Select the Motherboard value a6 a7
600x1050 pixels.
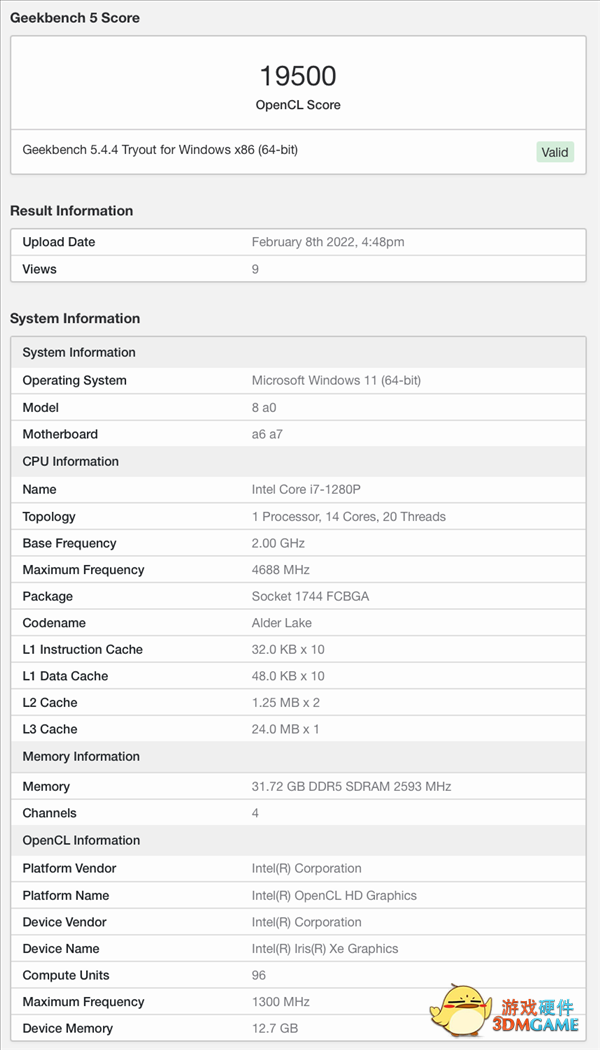pos(267,435)
